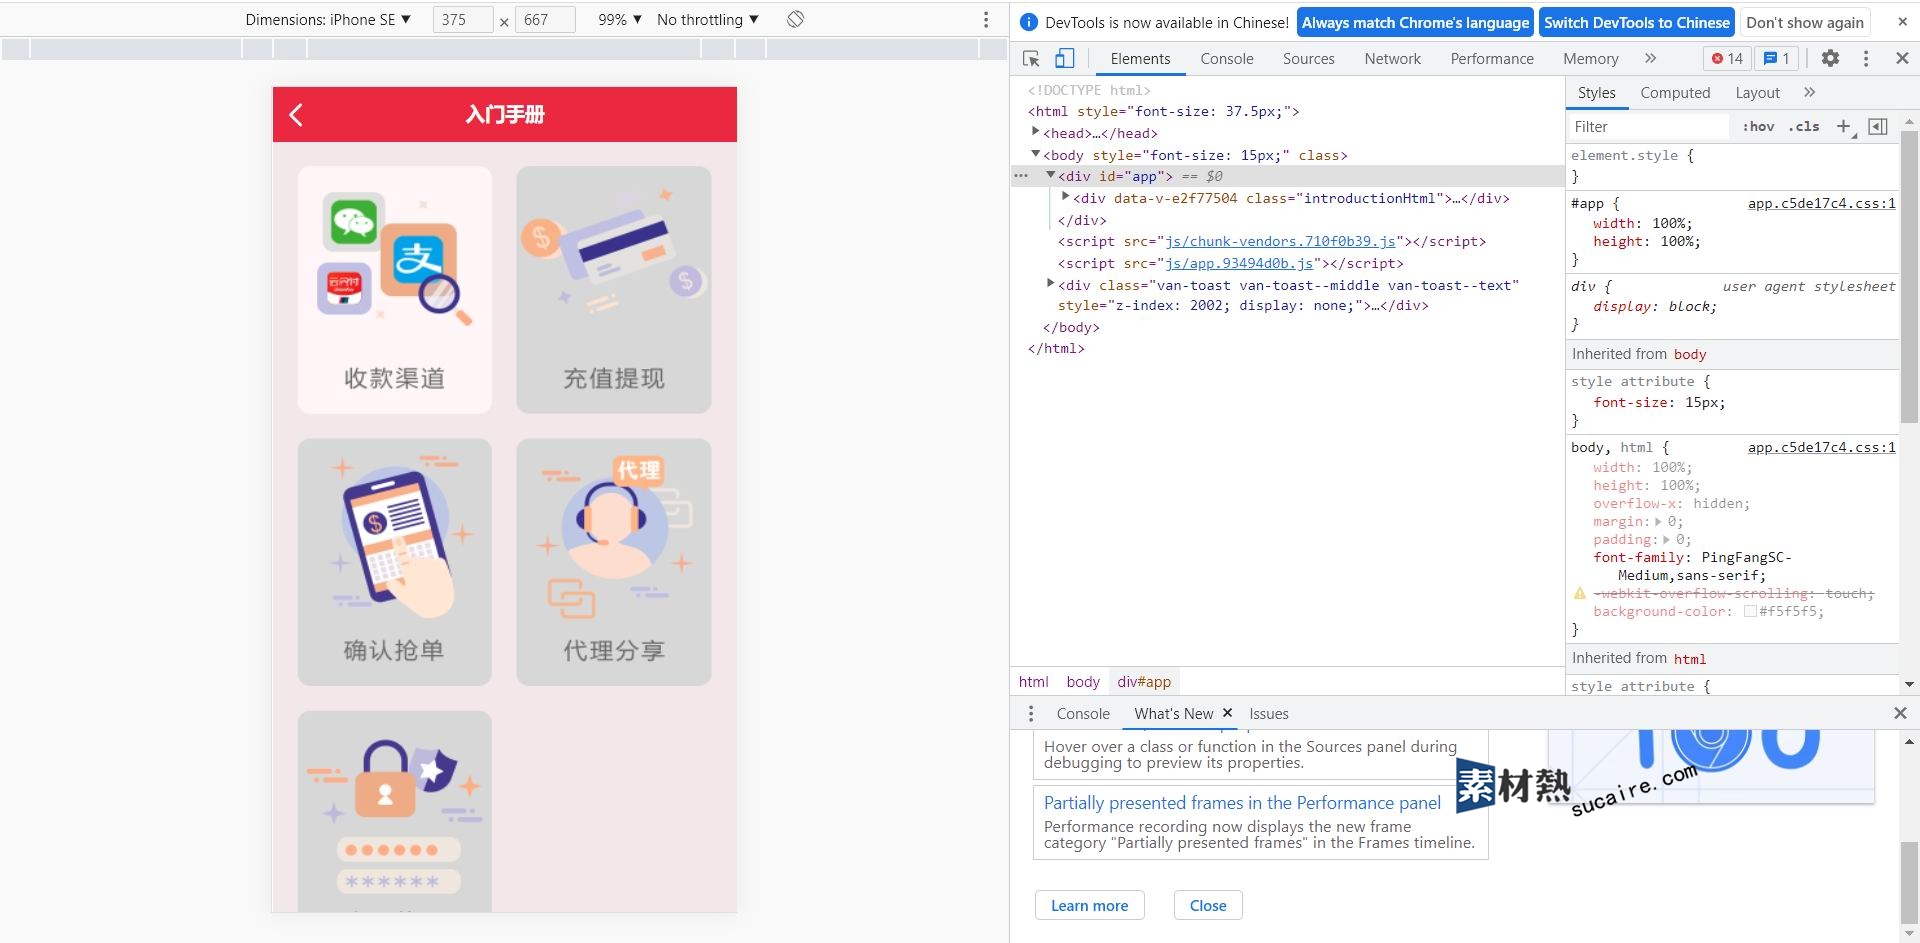1920x943 pixels.
Task: Expand the padding shorthand triangle
Action: 1666,540
